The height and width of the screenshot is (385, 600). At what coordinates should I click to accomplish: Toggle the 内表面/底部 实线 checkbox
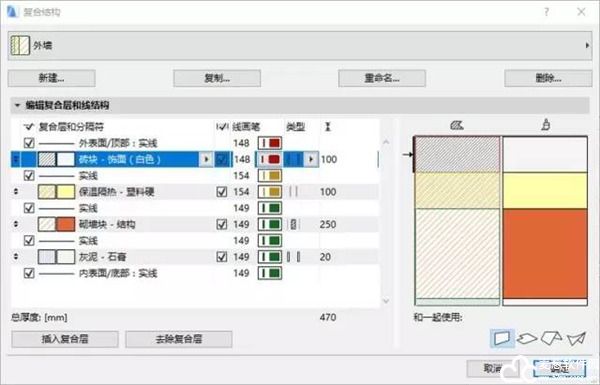pos(29,273)
